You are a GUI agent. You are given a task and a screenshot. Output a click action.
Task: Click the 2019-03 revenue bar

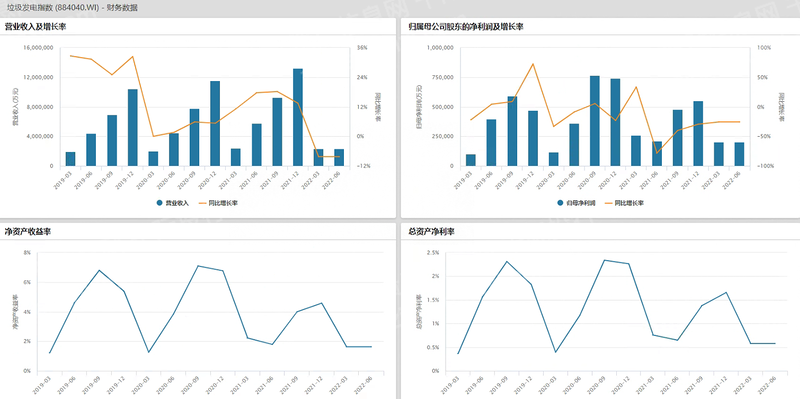click(70, 159)
